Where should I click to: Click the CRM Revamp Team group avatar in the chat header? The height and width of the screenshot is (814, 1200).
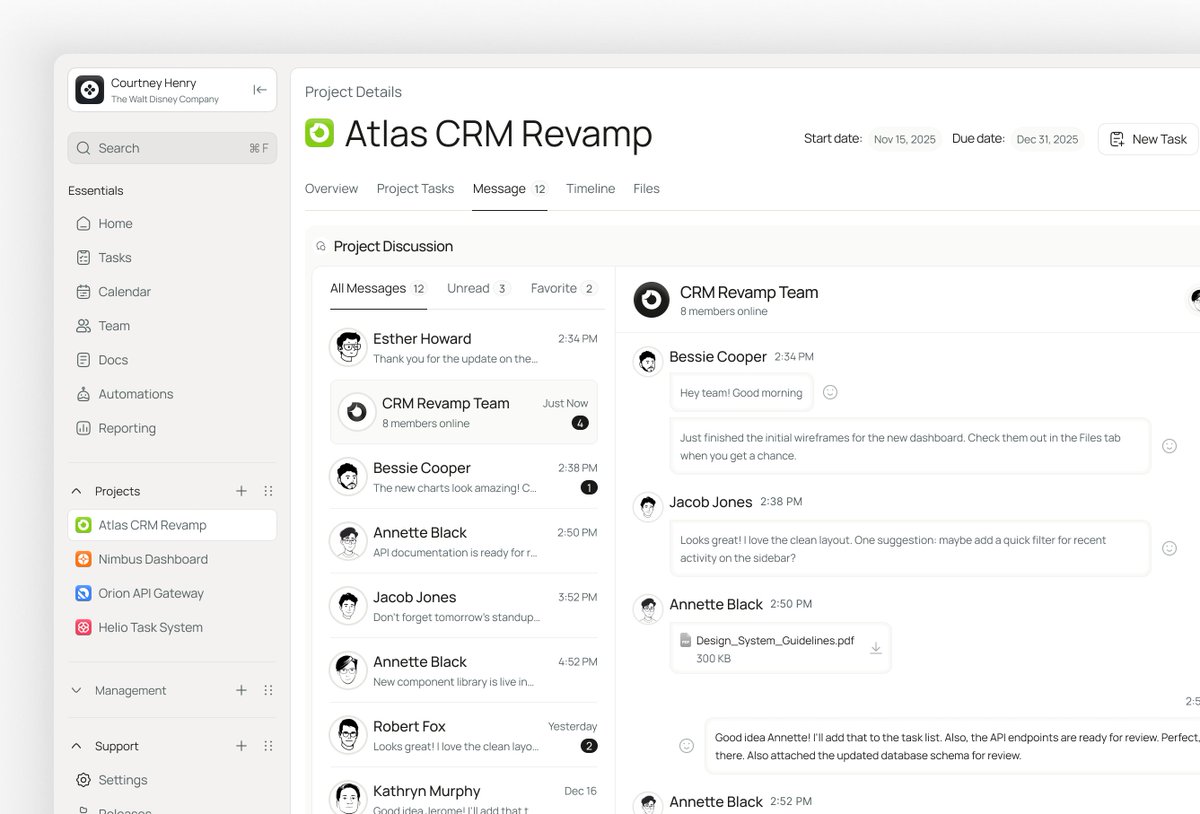652,300
